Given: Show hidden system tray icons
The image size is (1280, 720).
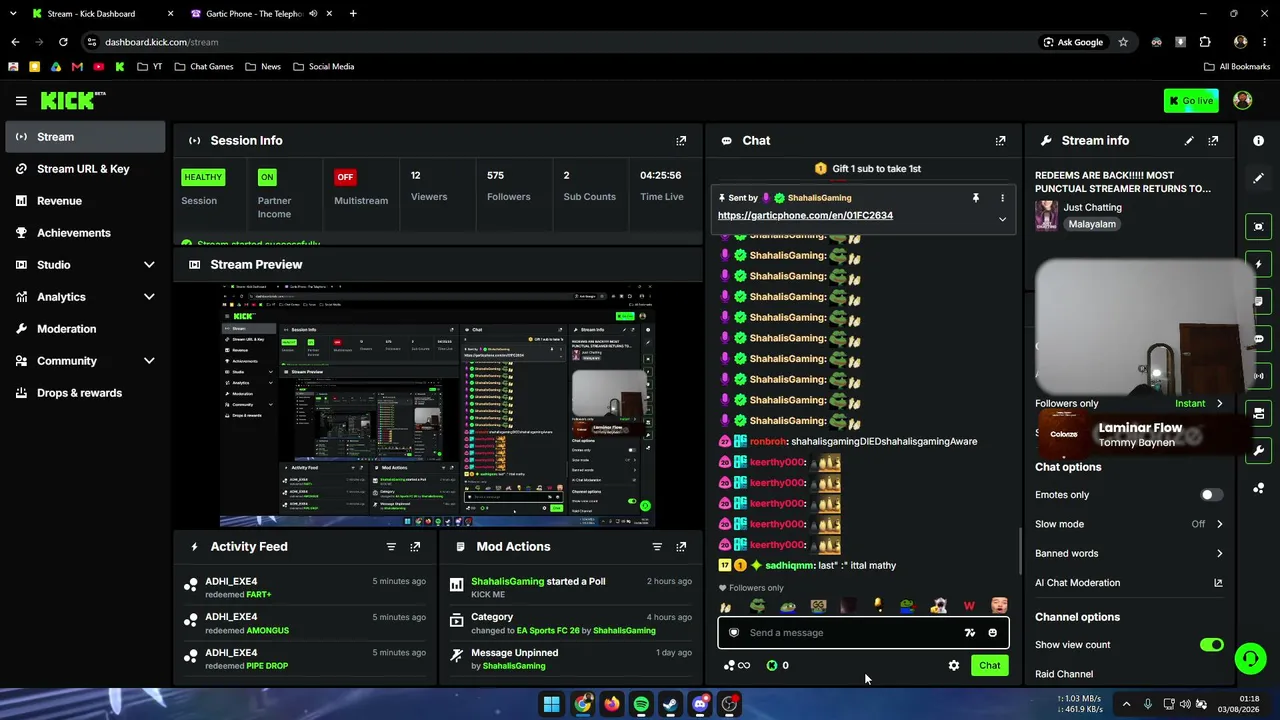Looking at the screenshot, I should (1126, 704).
